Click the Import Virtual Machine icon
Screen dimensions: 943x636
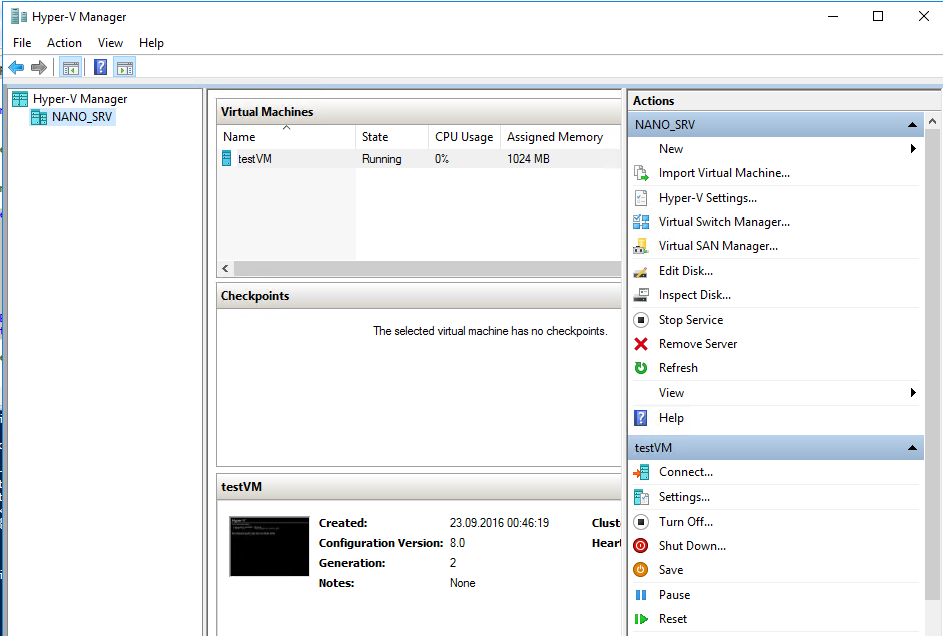(641, 173)
